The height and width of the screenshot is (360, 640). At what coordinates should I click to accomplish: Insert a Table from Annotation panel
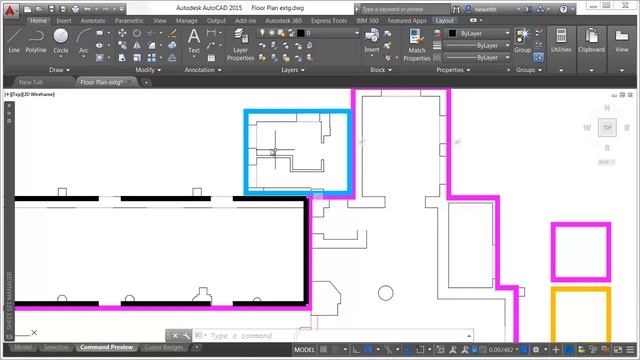211,58
